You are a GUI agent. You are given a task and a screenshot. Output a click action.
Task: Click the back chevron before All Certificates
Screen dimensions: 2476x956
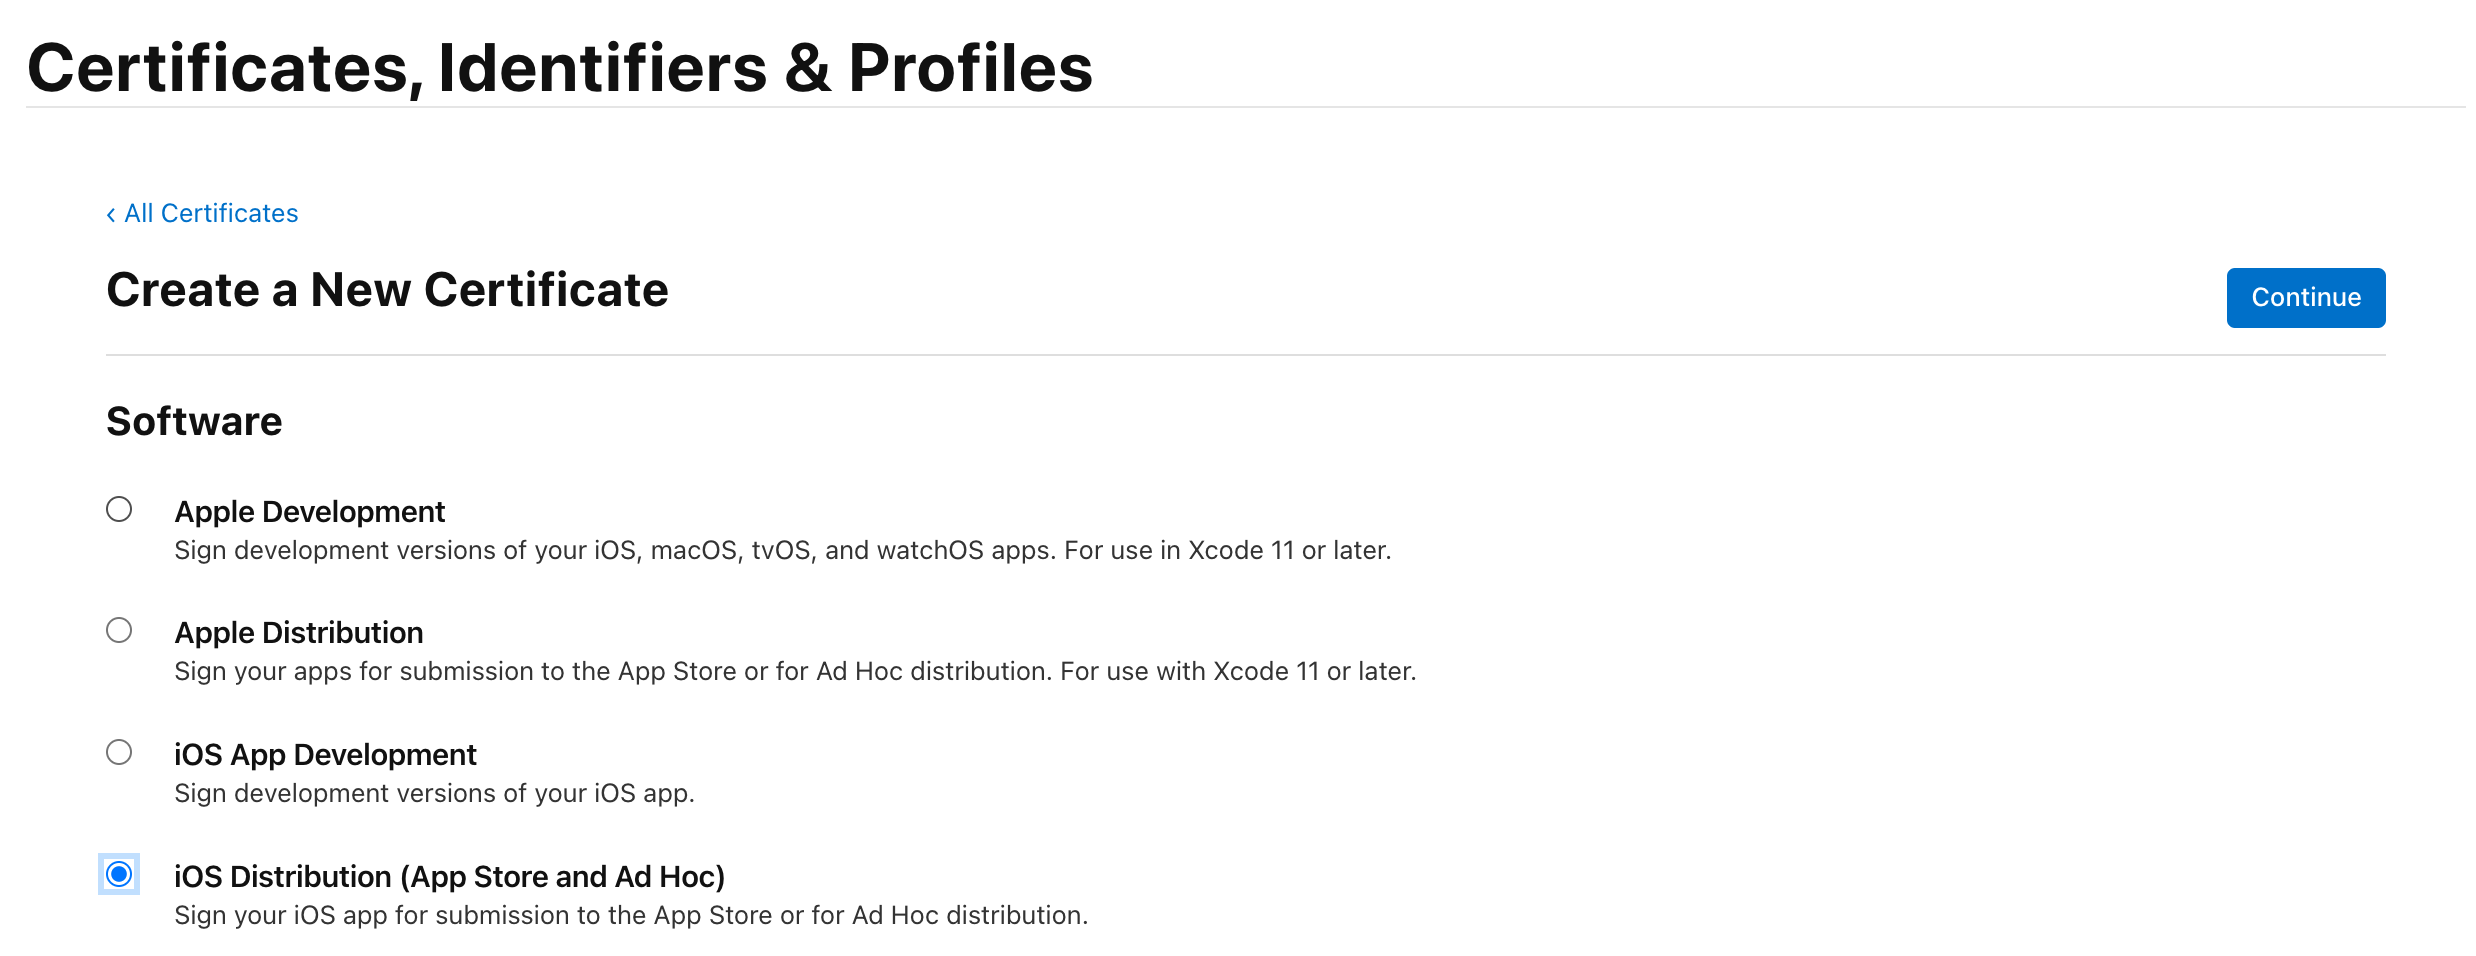(111, 213)
